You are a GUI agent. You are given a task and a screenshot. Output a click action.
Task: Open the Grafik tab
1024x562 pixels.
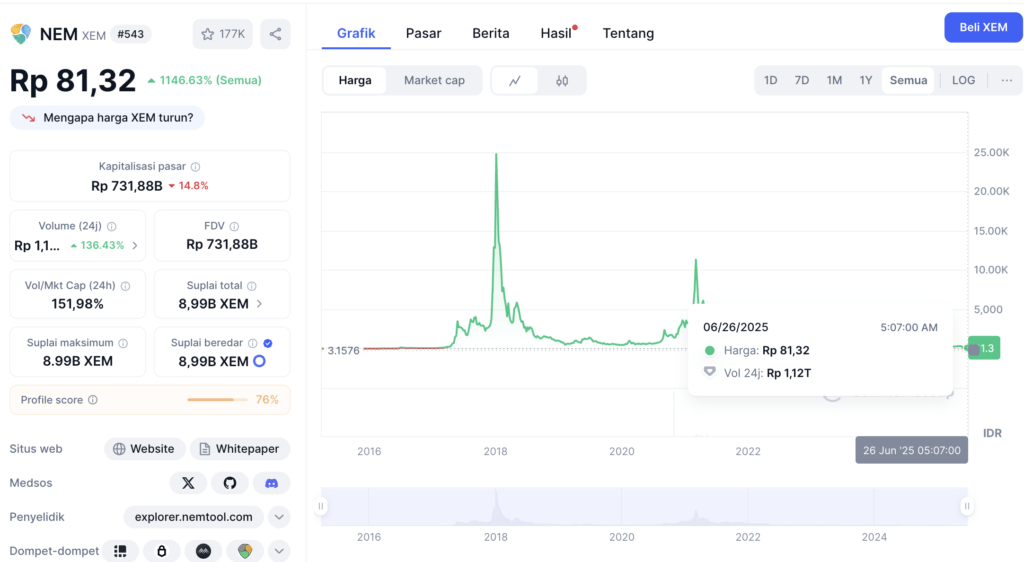[x=356, y=33]
